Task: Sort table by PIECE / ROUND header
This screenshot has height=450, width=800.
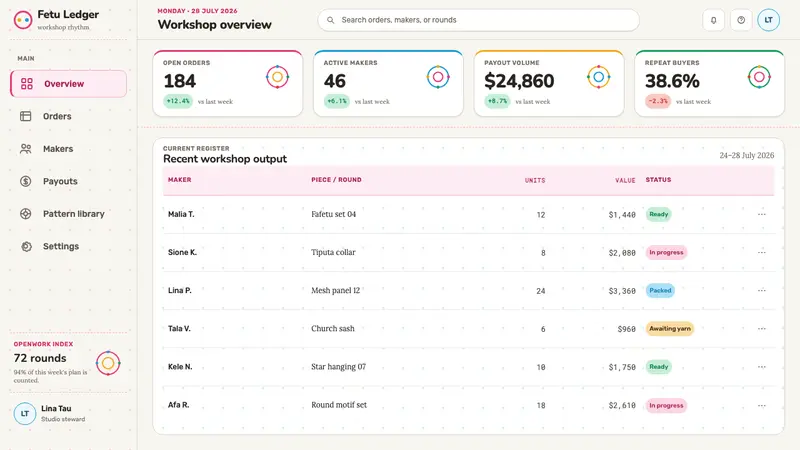Action: coord(336,180)
